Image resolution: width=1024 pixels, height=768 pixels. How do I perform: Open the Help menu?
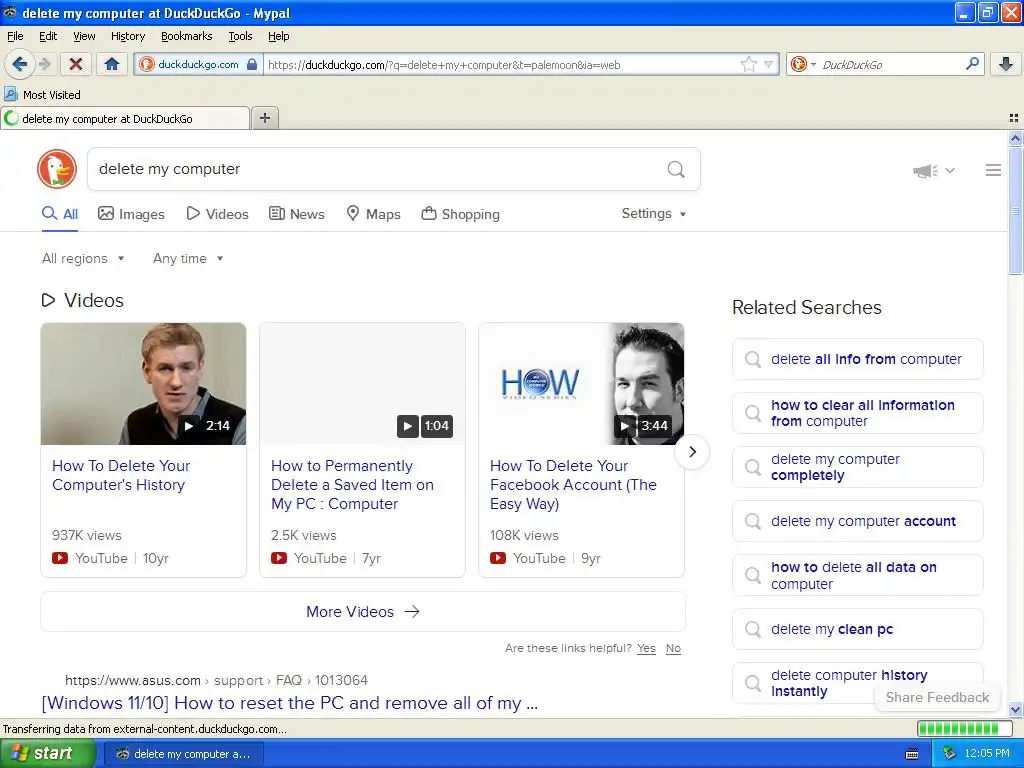(278, 36)
